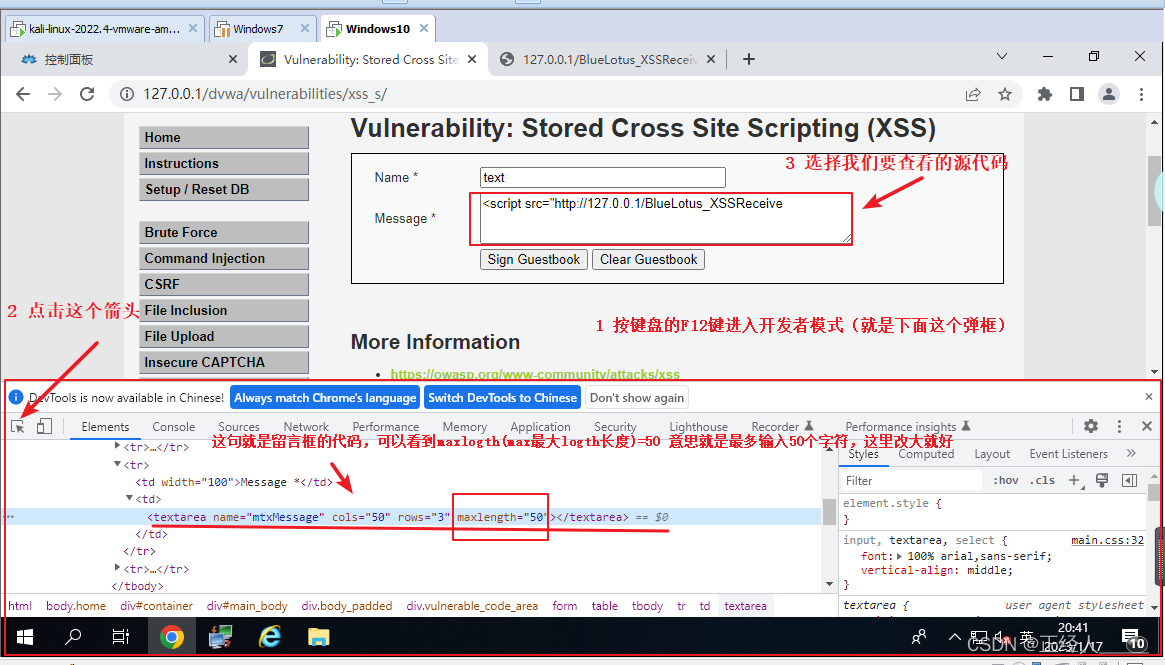Close the Stored Cross Site tab
This screenshot has height=665, width=1165.
(x=472, y=59)
